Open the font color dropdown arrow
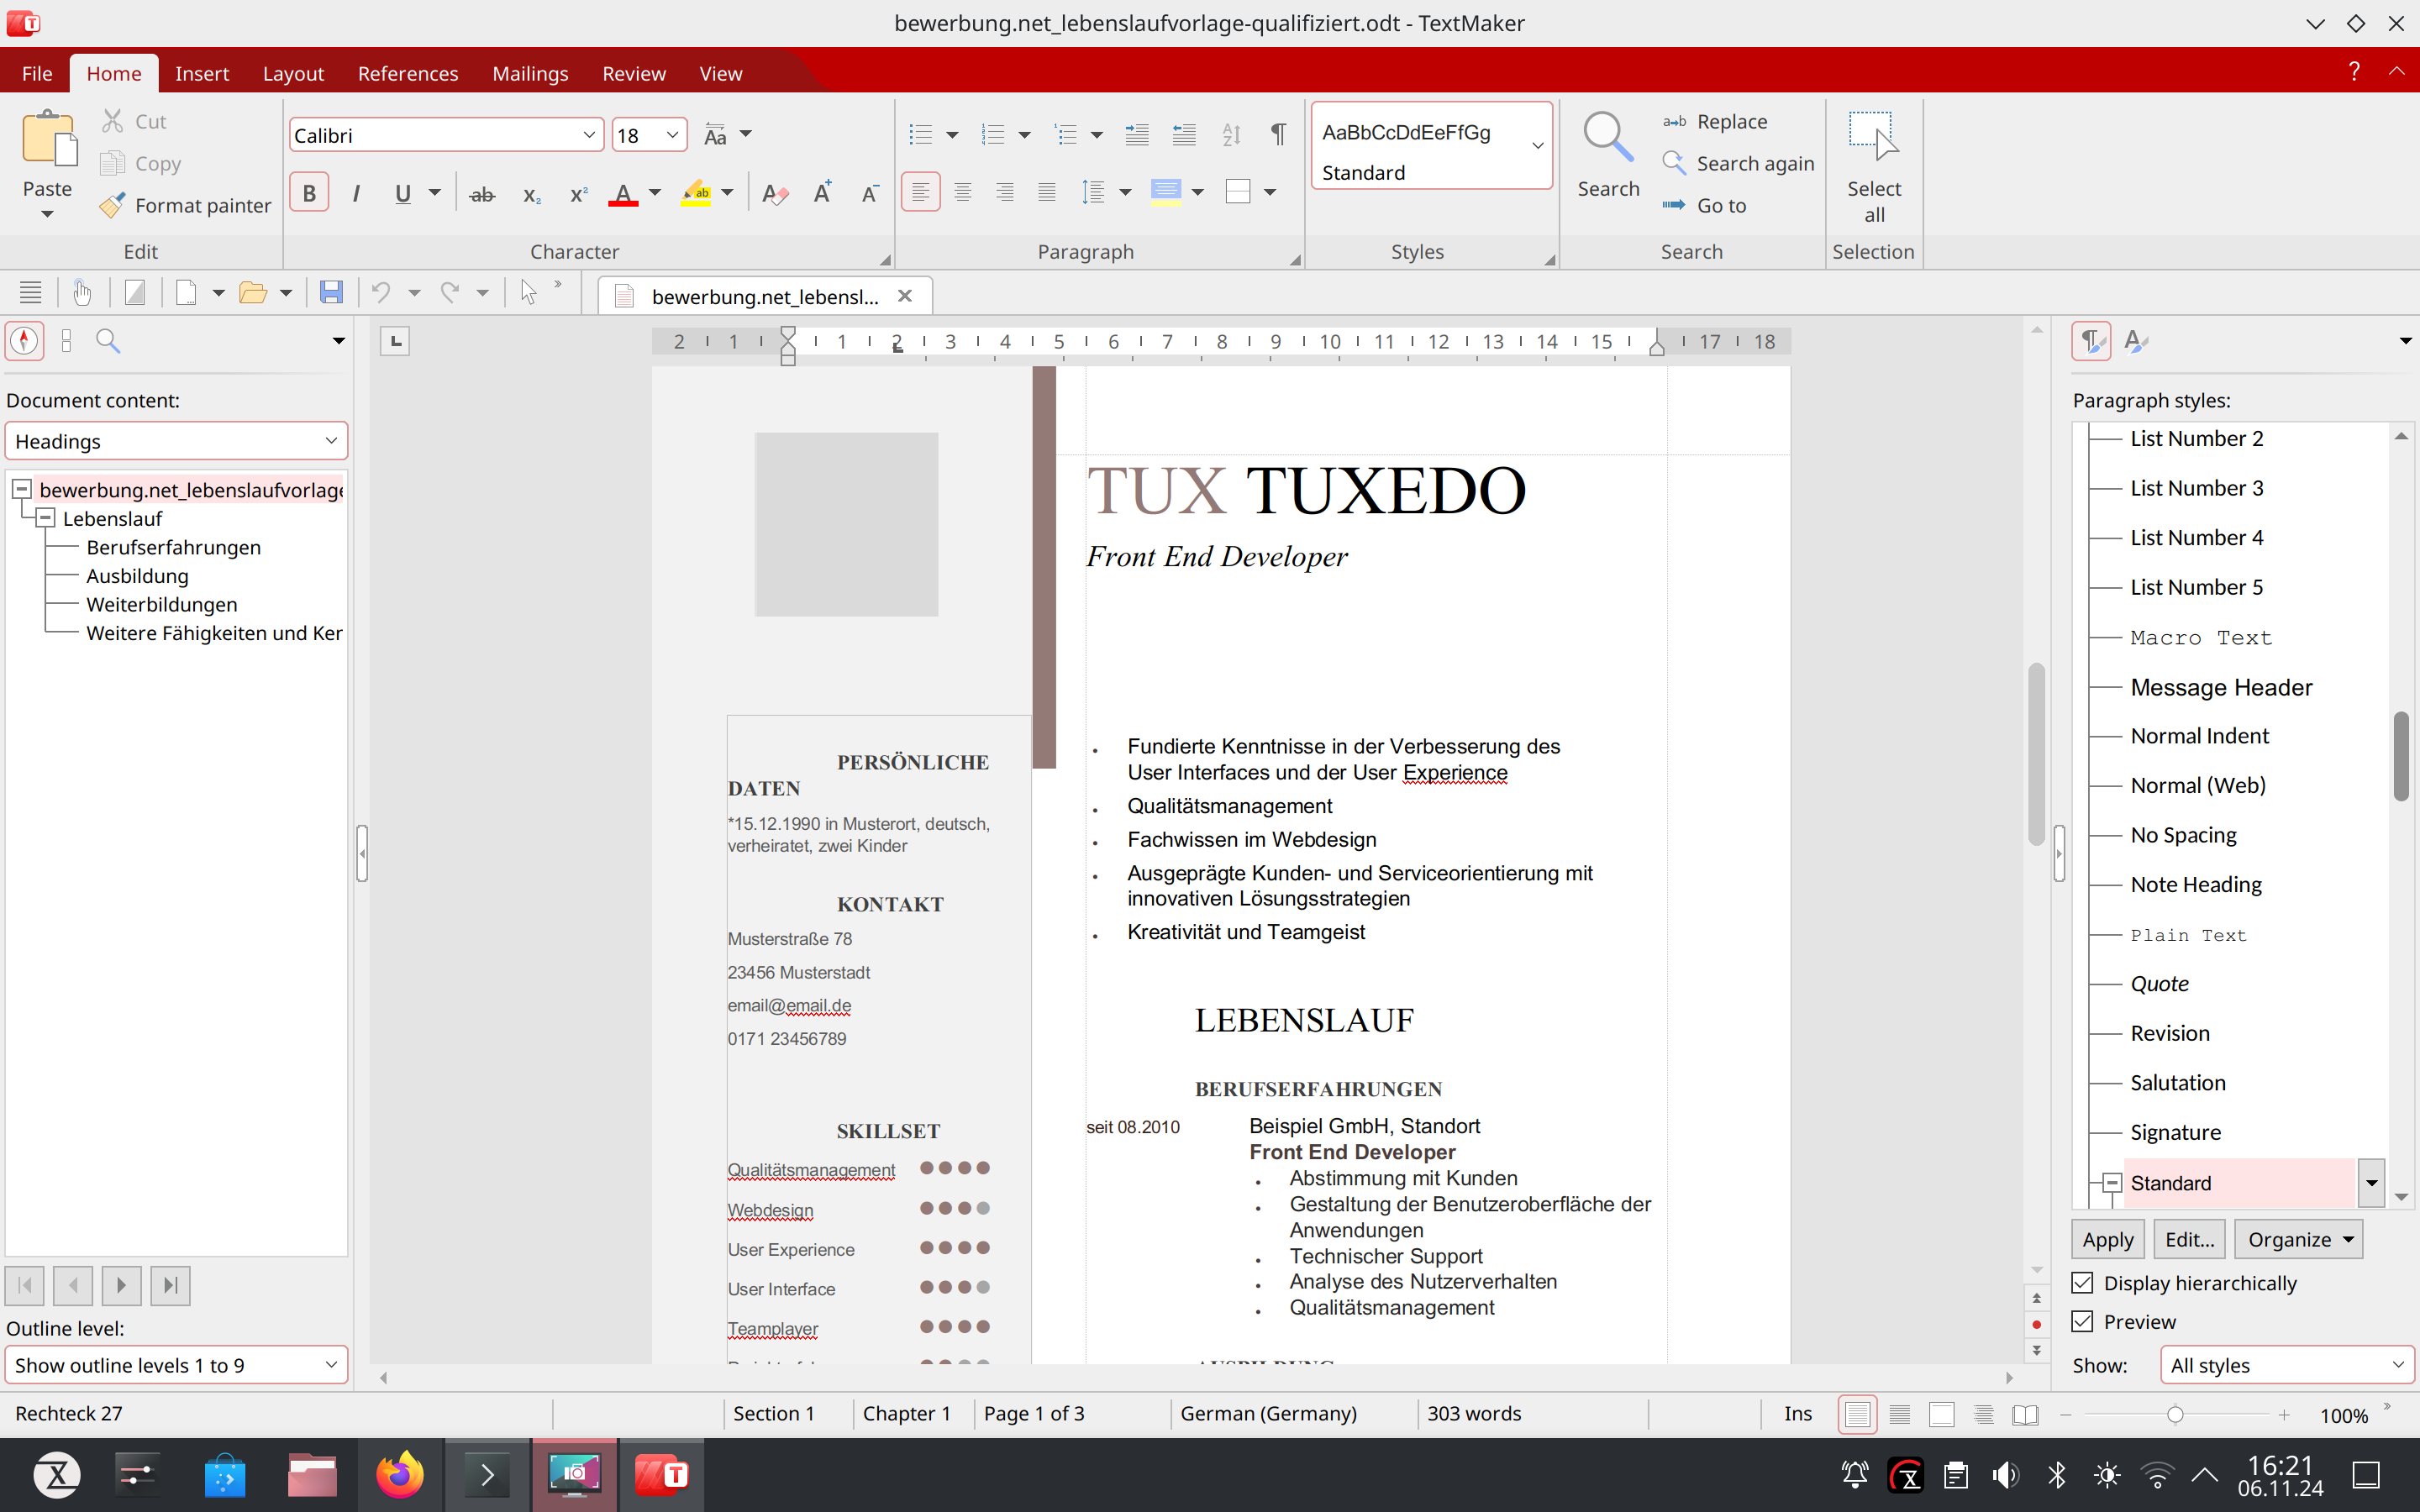The width and height of the screenshot is (2420, 1512). pos(655,193)
